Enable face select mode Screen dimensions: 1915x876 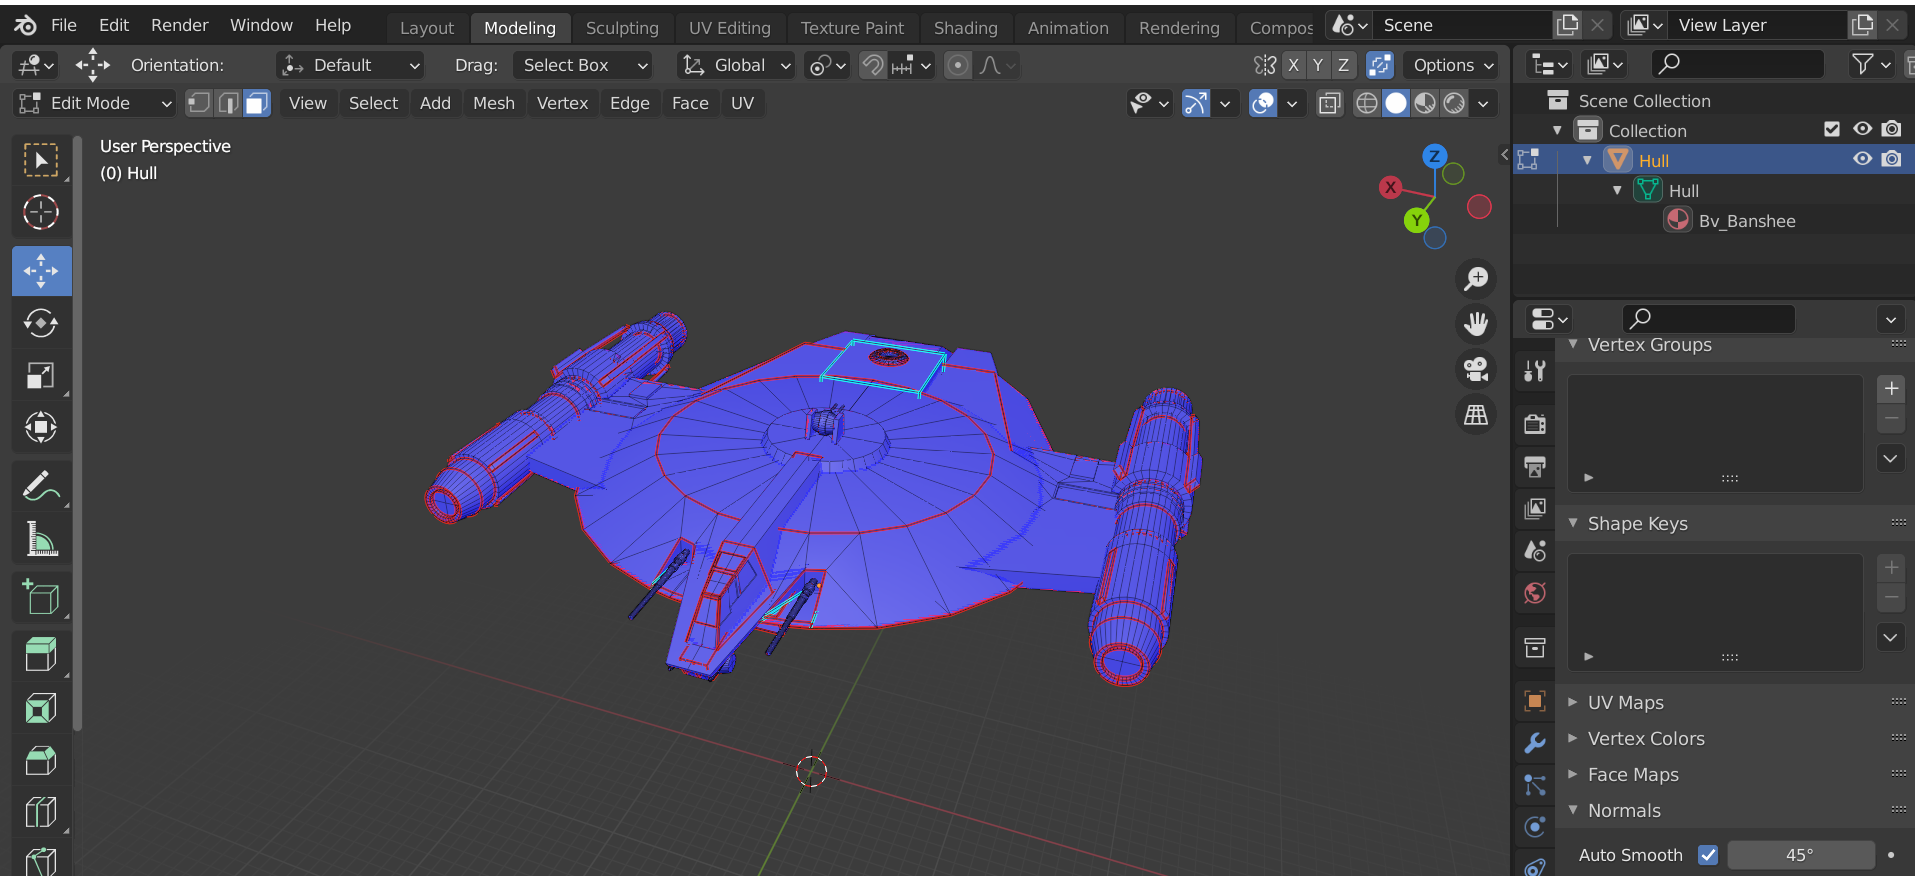(x=257, y=103)
